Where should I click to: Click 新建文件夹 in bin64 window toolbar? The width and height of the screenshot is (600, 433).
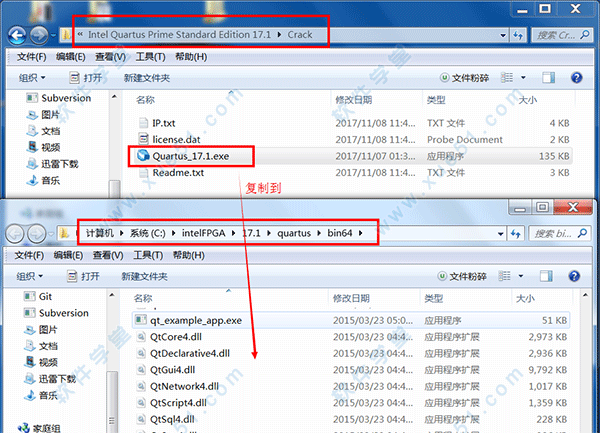pyautogui.click(x=145, y=276)
